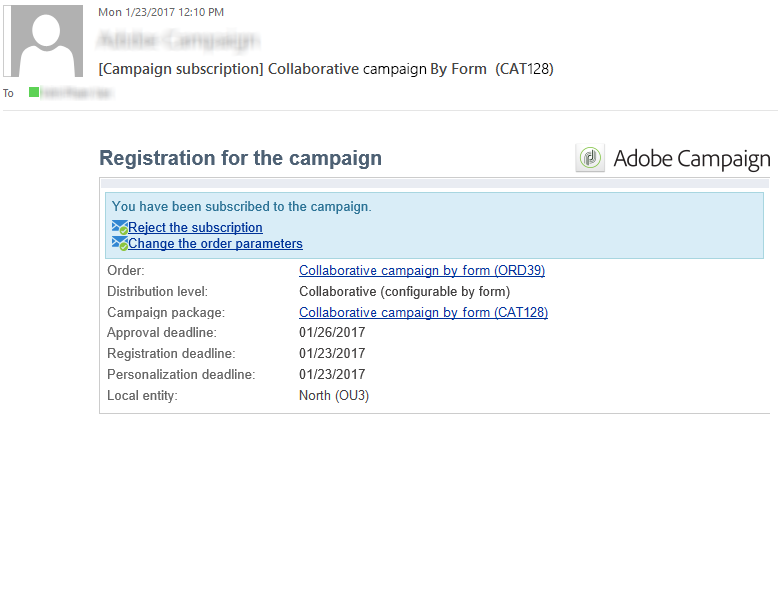Click the You have been subscribed message
The height and width of the screenshot is (611, 778).
[x=241, y=207]
